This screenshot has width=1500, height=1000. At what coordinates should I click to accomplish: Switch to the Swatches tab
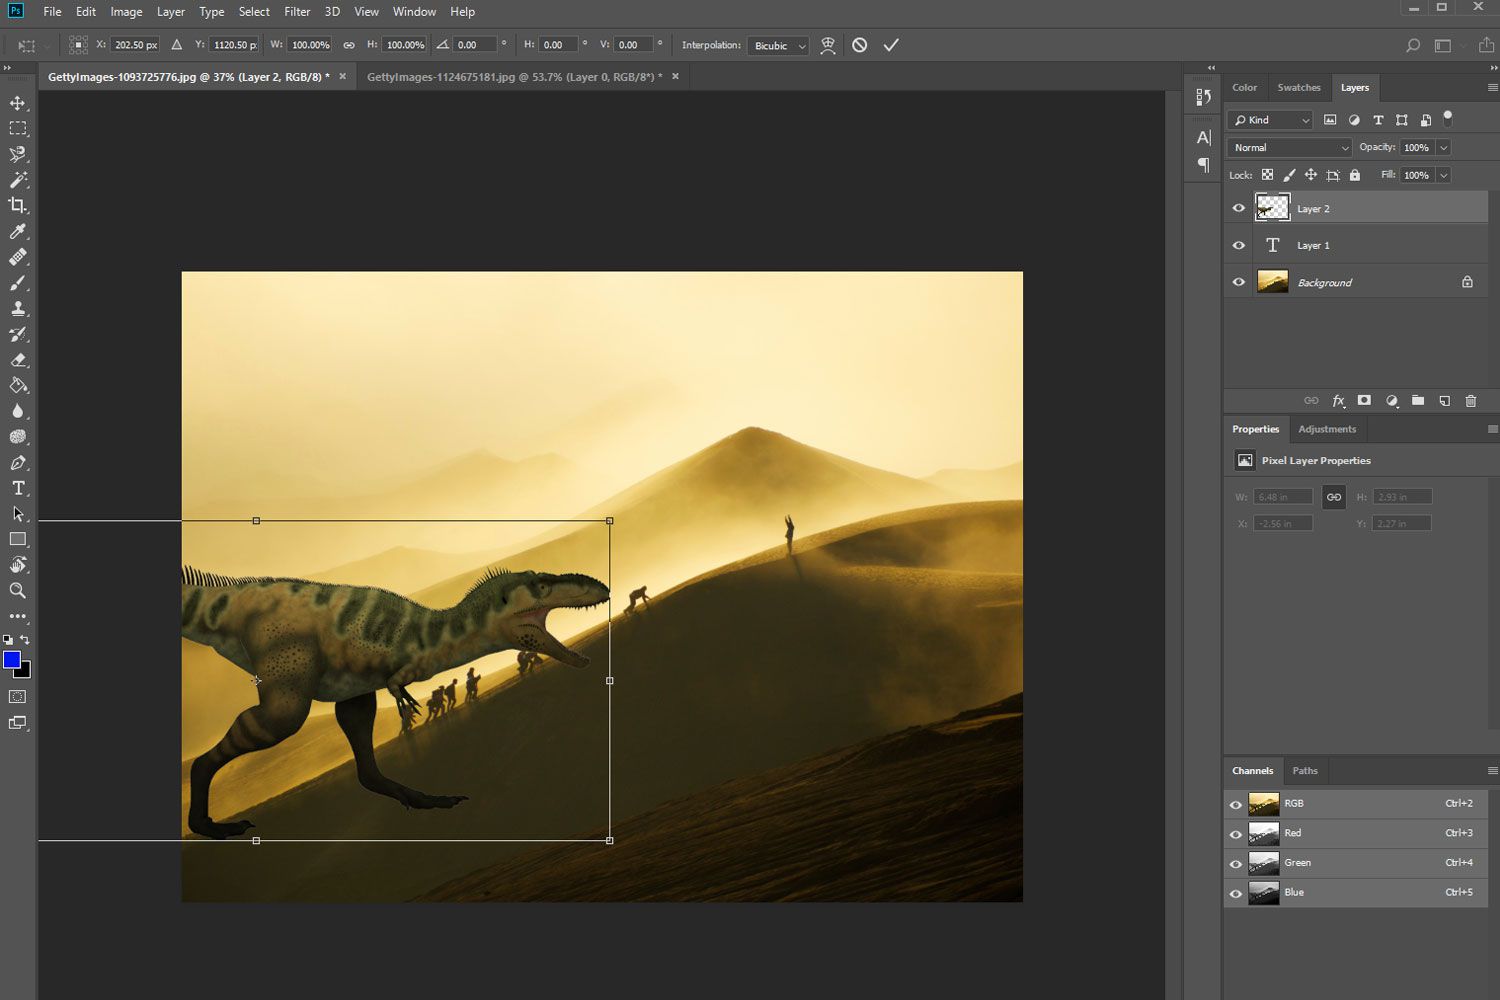[x=1299, y=87]
